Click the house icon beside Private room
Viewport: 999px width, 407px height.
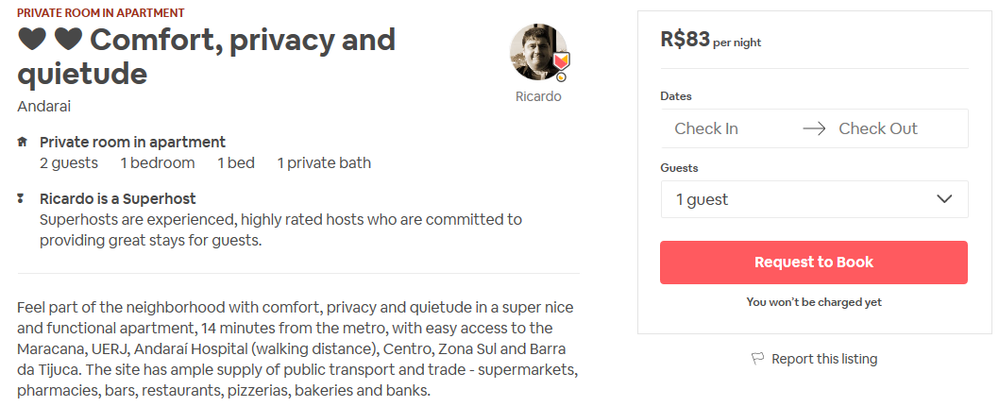23,142
